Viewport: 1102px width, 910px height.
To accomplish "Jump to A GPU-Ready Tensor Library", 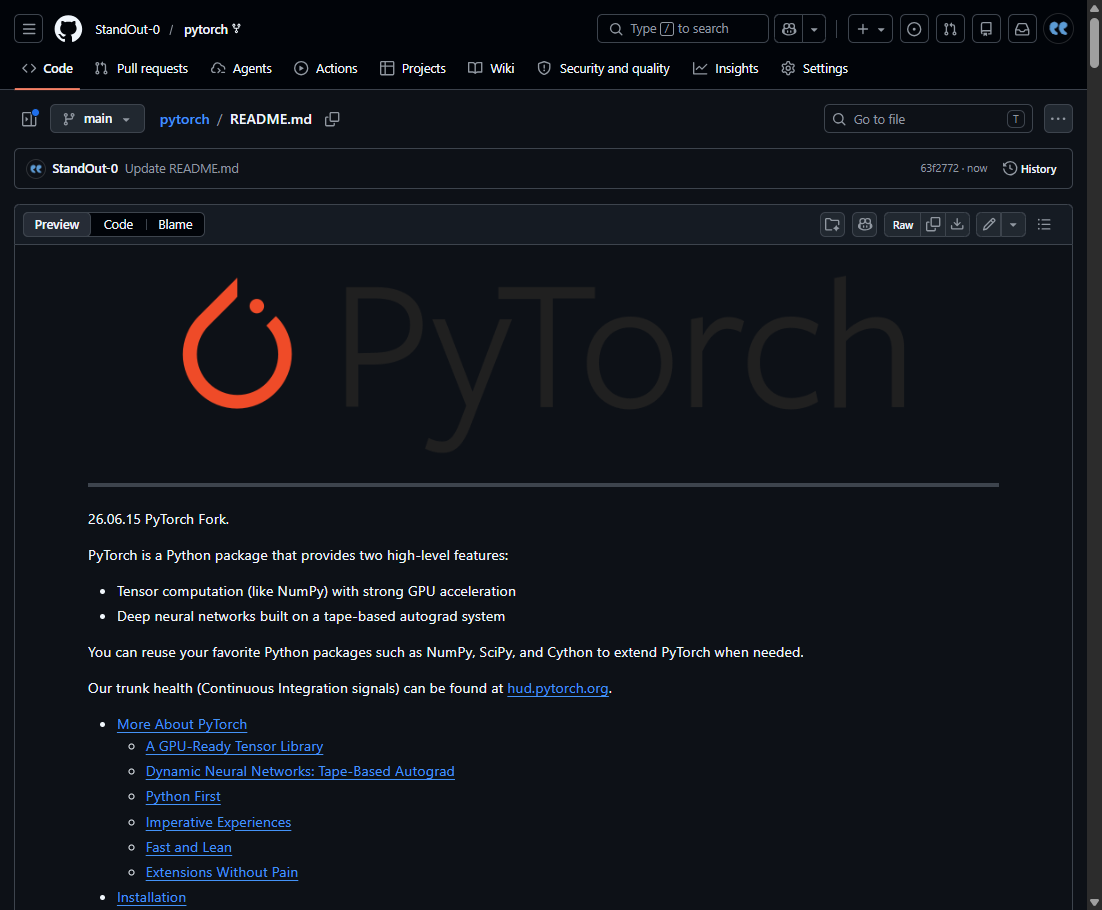I will click(x=234, y=746).
